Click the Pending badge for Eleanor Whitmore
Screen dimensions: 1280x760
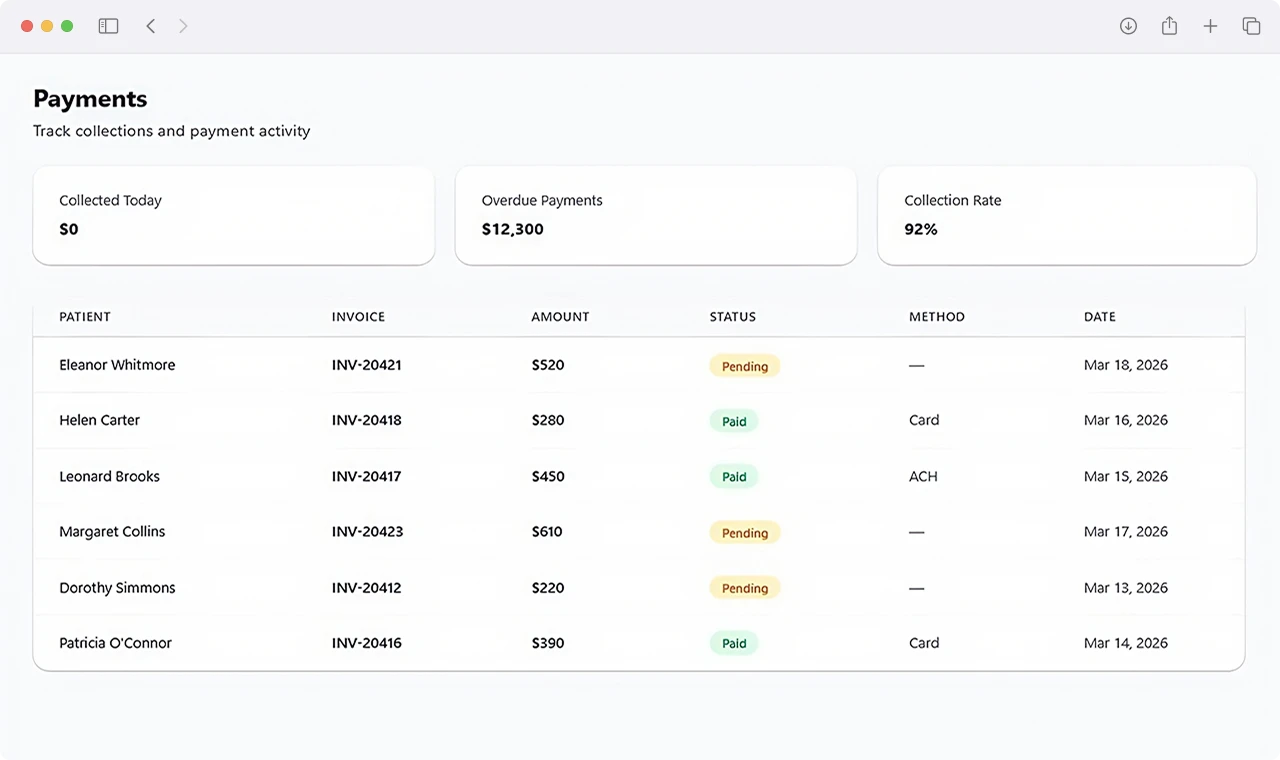[x=745, y=366]
